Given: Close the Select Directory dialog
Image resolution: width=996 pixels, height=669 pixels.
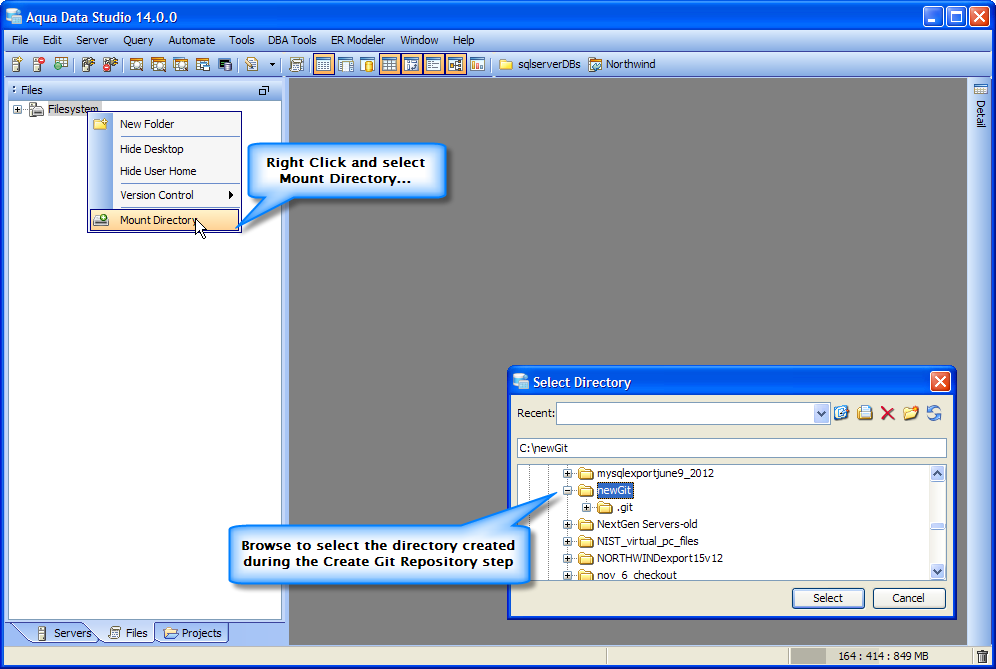Looking at the screenshot, I should [939, 382].
